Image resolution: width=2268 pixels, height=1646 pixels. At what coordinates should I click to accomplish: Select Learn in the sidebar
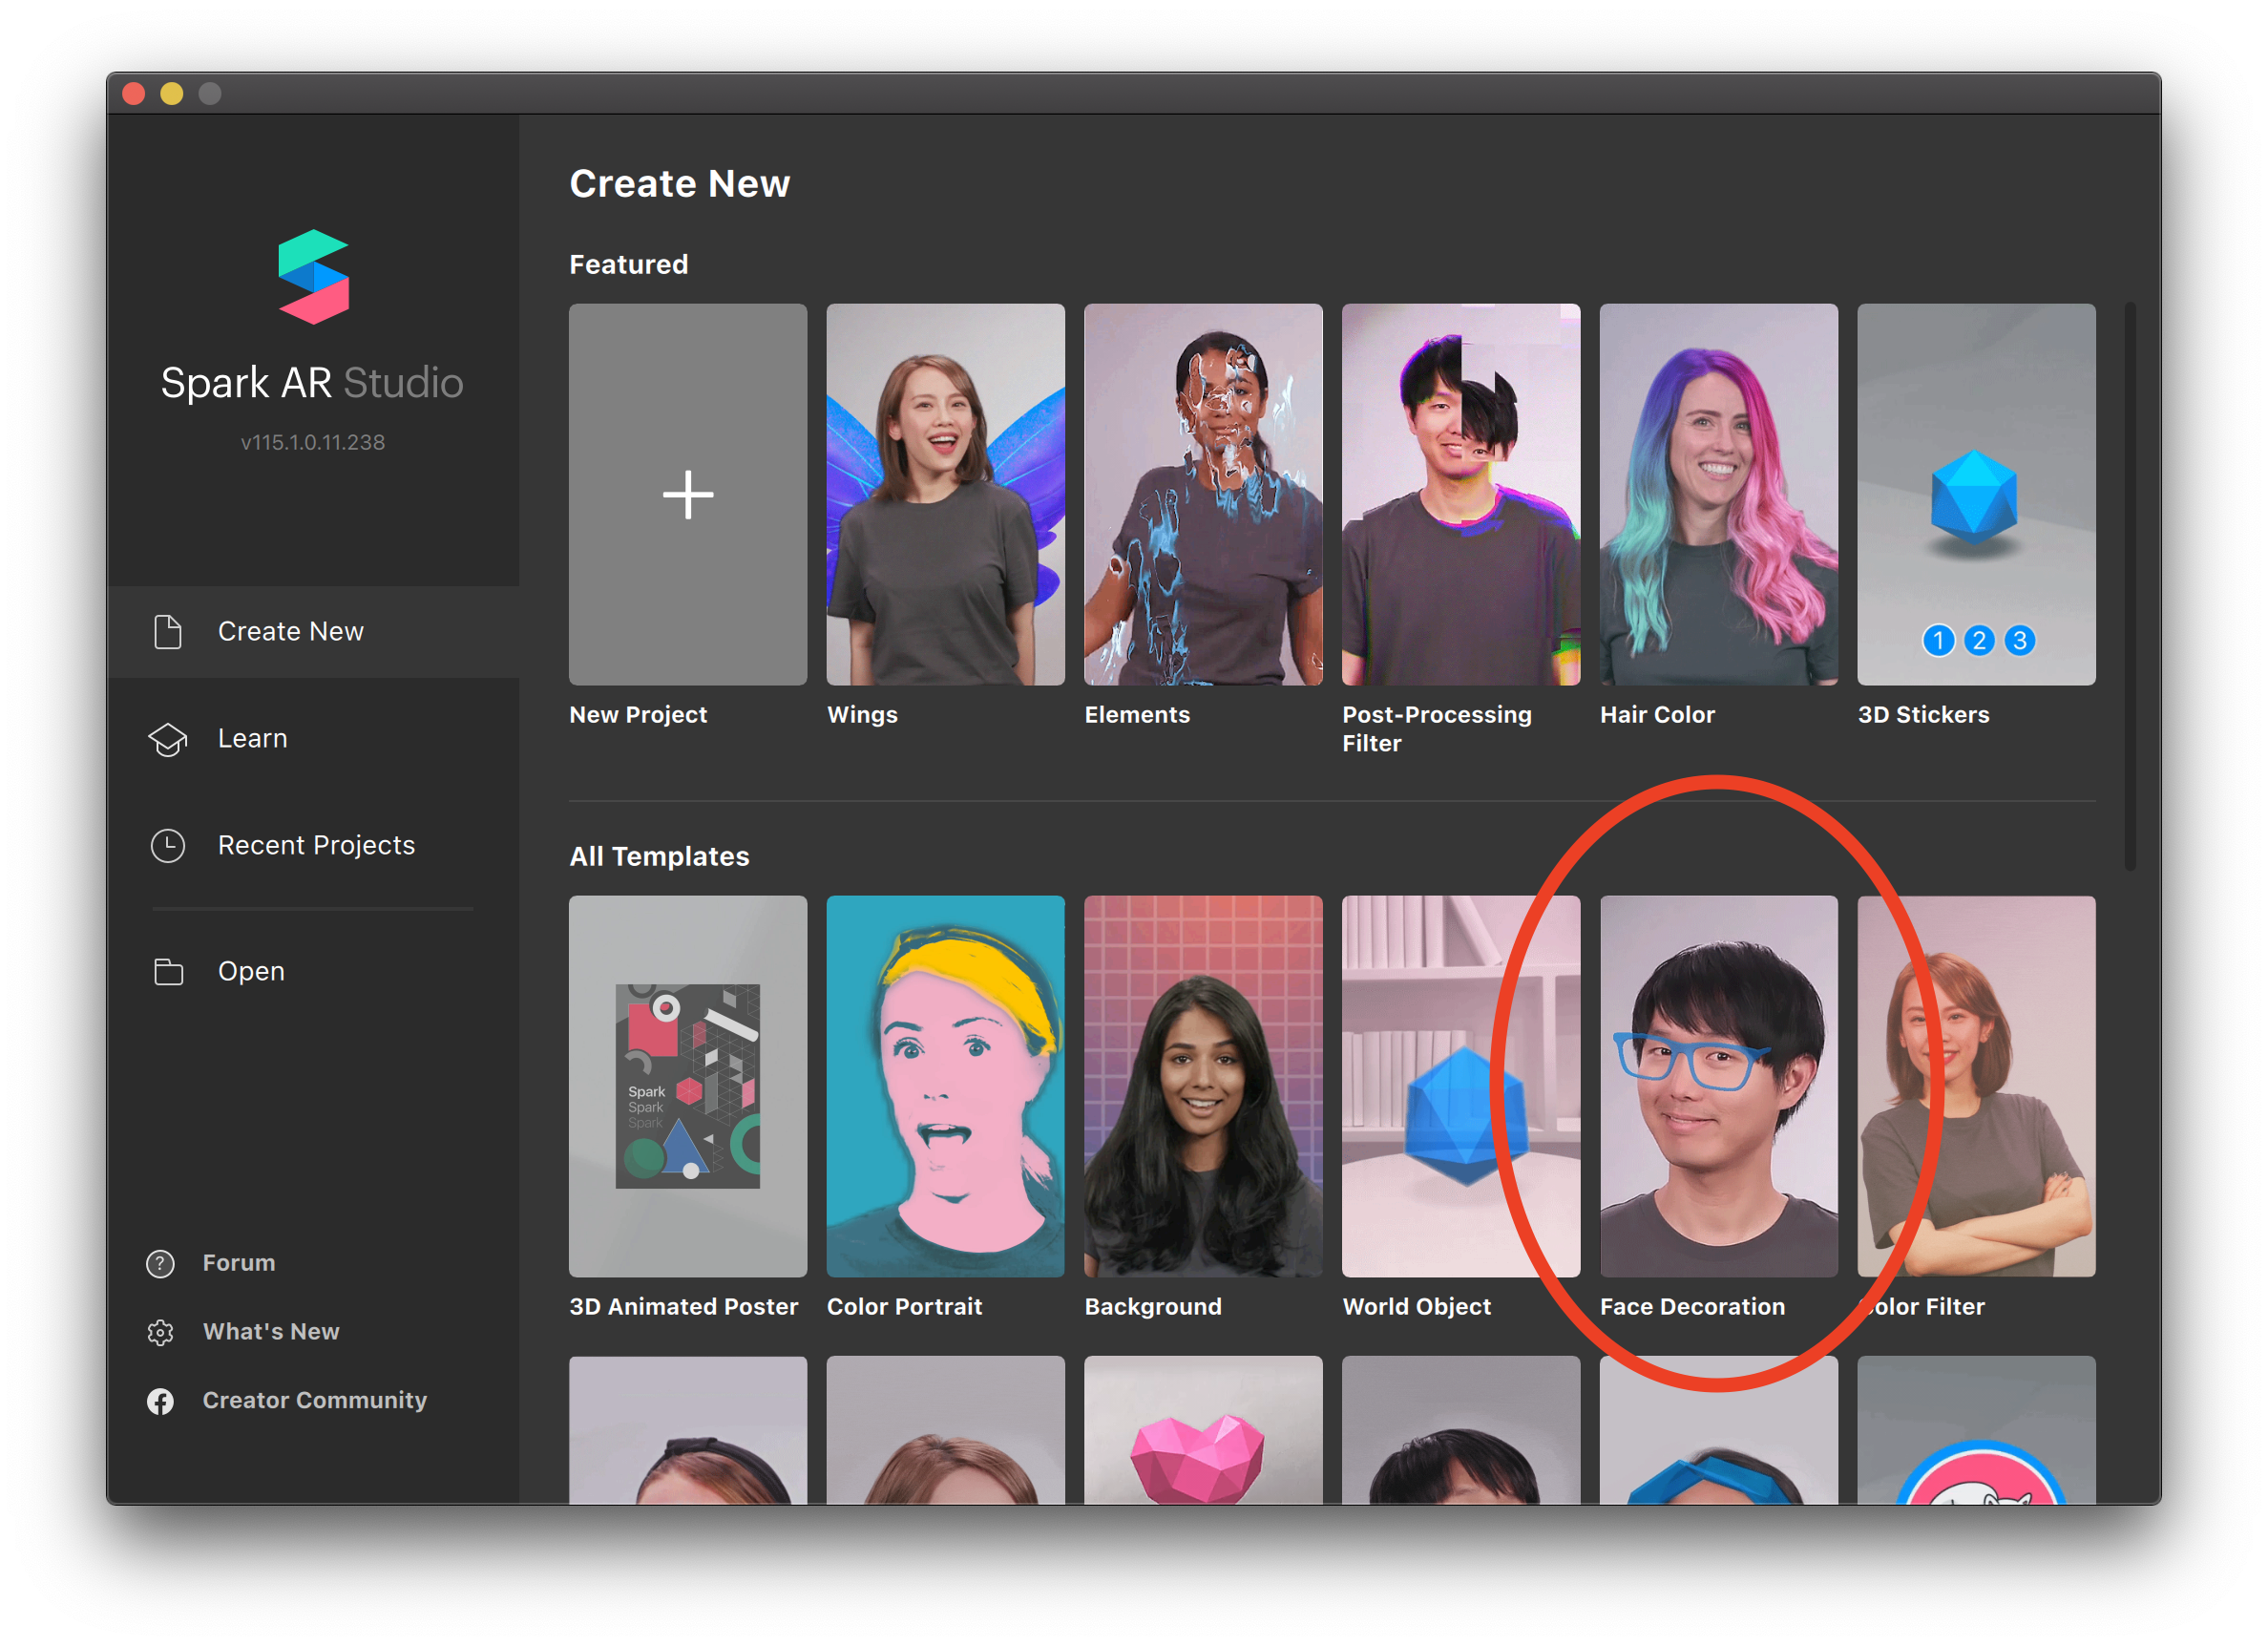(252, 739)
